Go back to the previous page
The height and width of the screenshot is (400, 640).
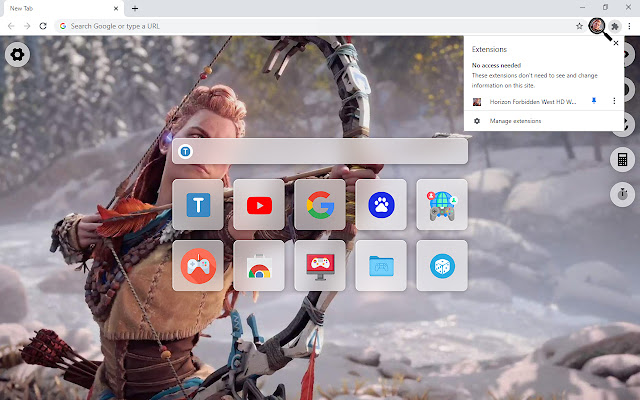11,26
